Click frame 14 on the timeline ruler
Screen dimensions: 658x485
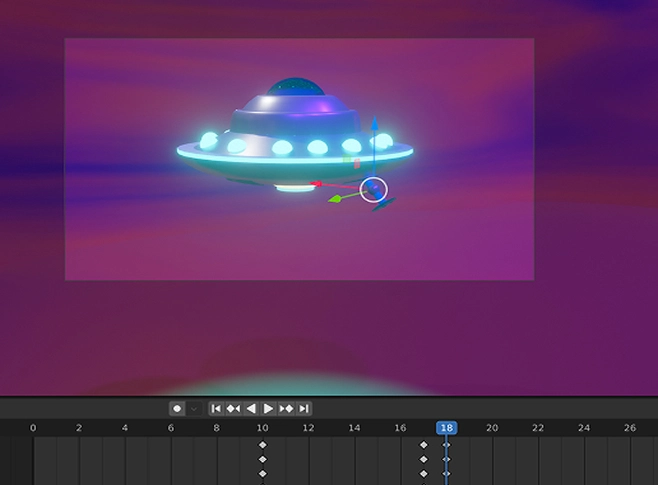point(354,428)
